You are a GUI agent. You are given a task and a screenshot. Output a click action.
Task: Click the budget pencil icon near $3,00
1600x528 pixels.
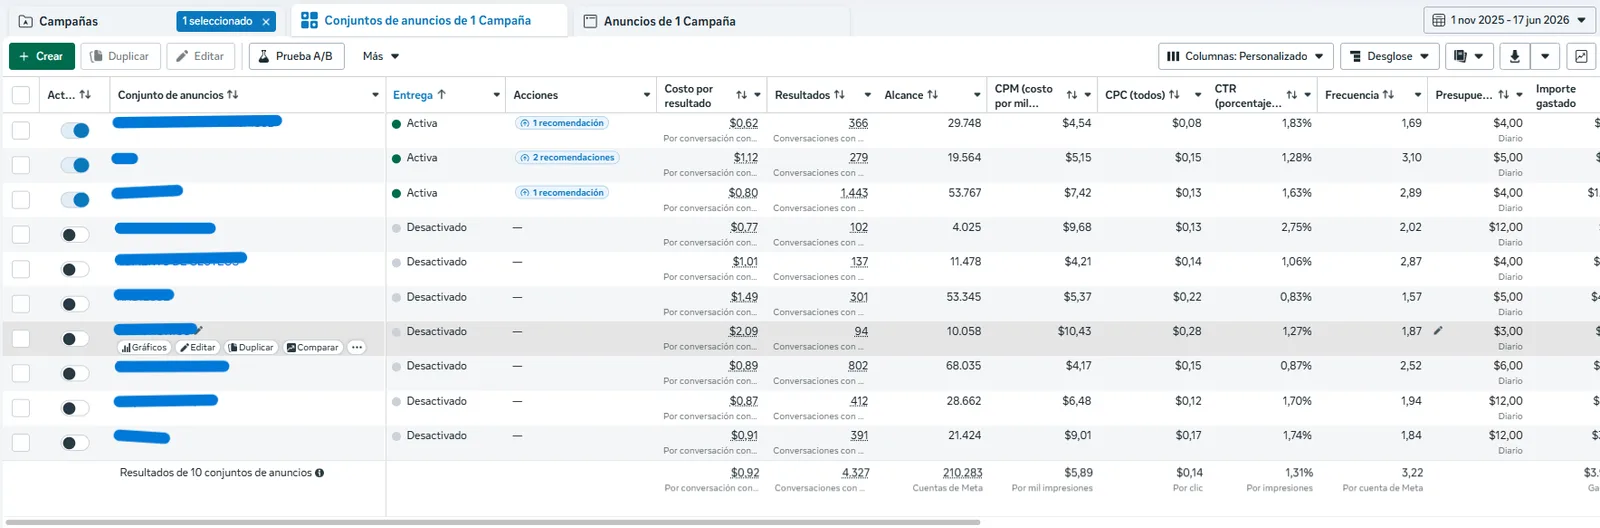(1438, 330)
